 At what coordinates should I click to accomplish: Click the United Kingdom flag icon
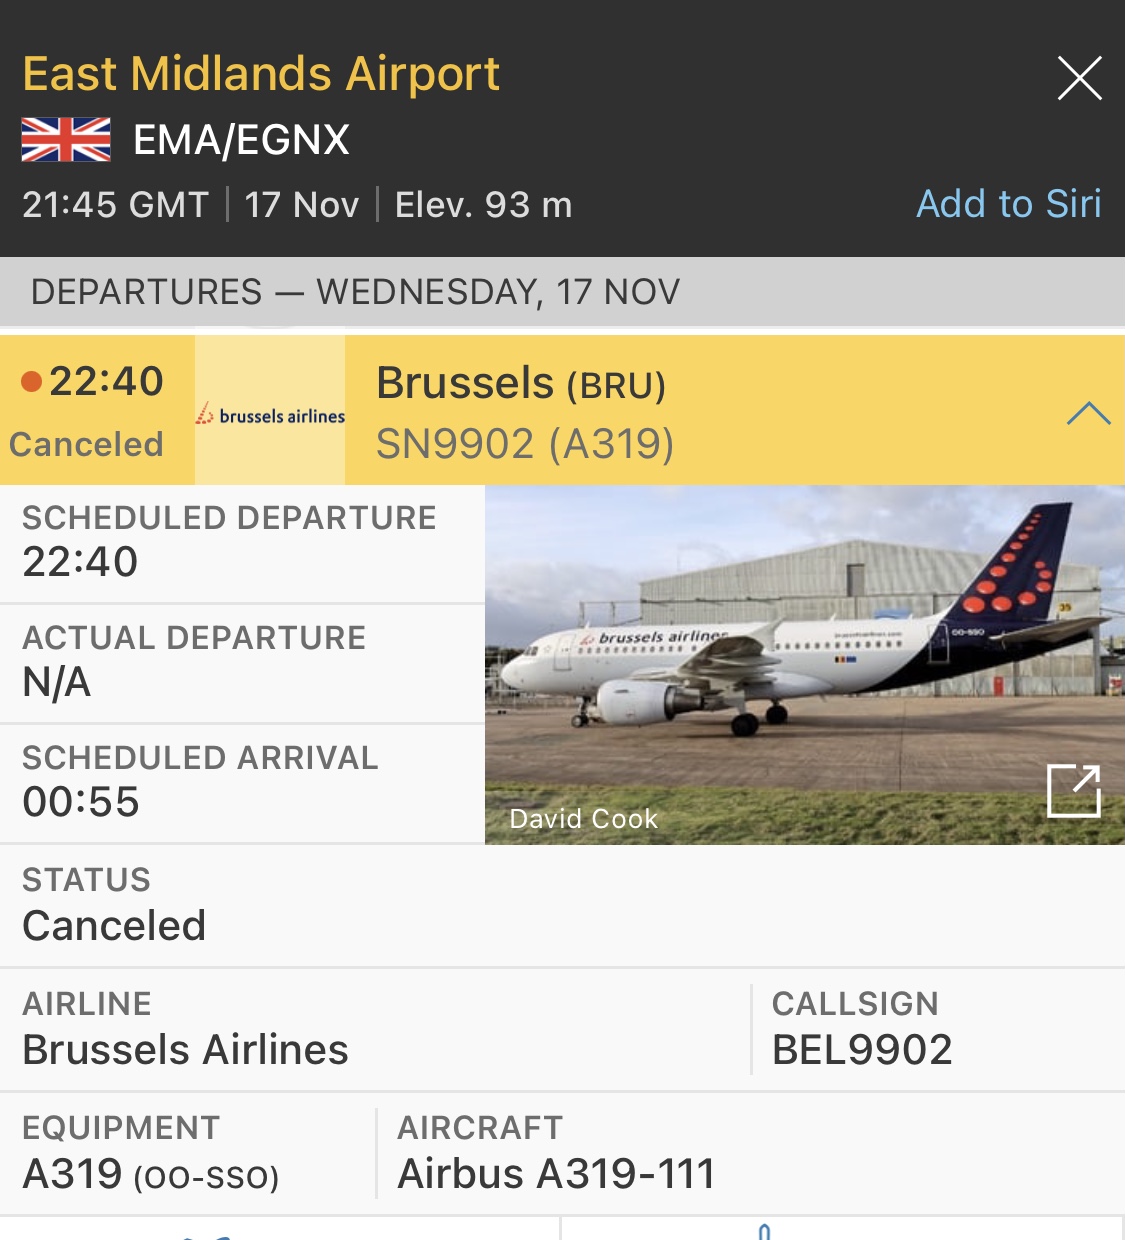[66, 140]
